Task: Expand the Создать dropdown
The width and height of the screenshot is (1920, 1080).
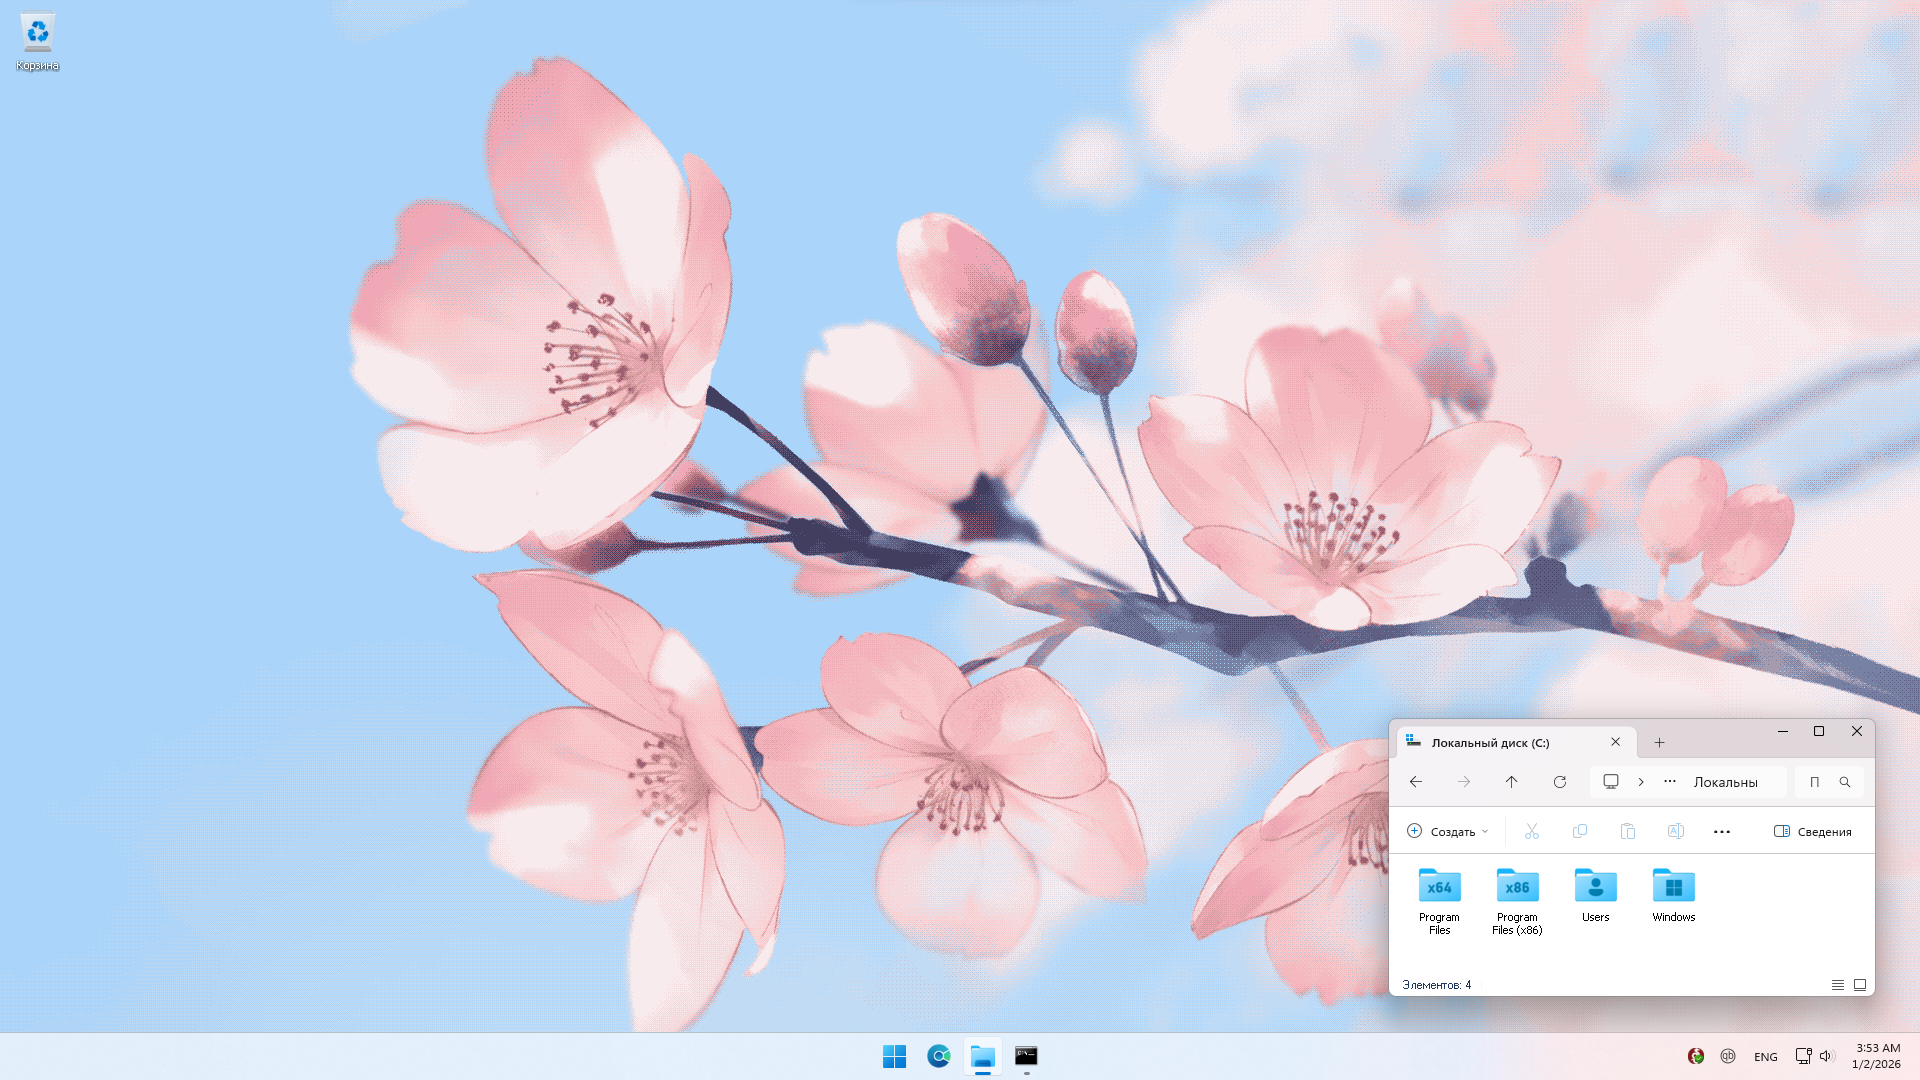Action: coord(1448,831)
